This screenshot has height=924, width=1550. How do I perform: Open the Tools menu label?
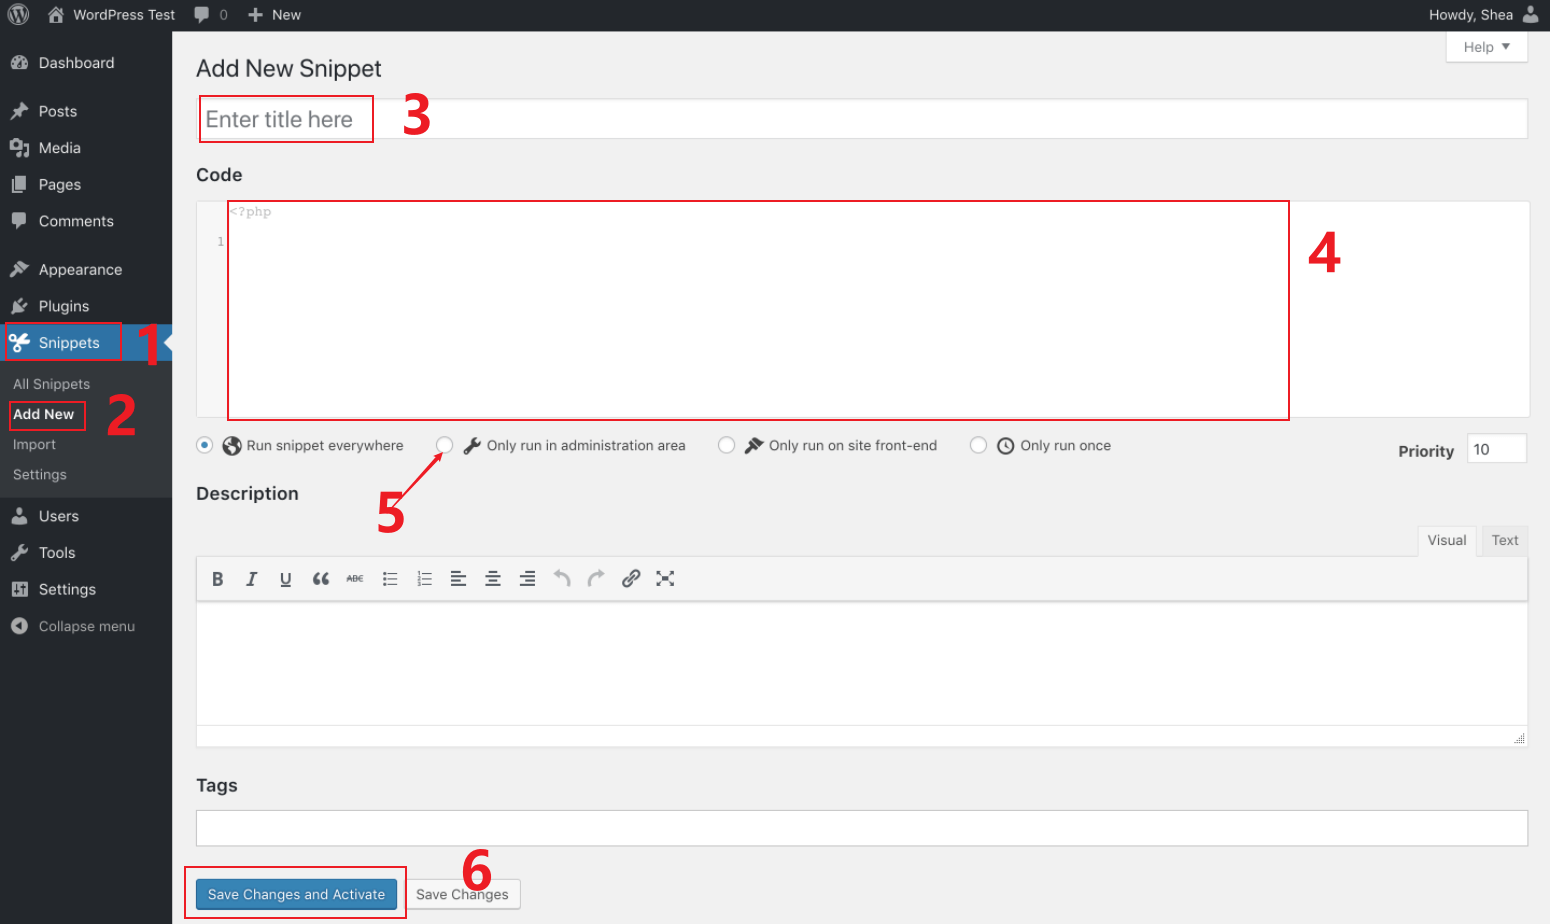57,553
